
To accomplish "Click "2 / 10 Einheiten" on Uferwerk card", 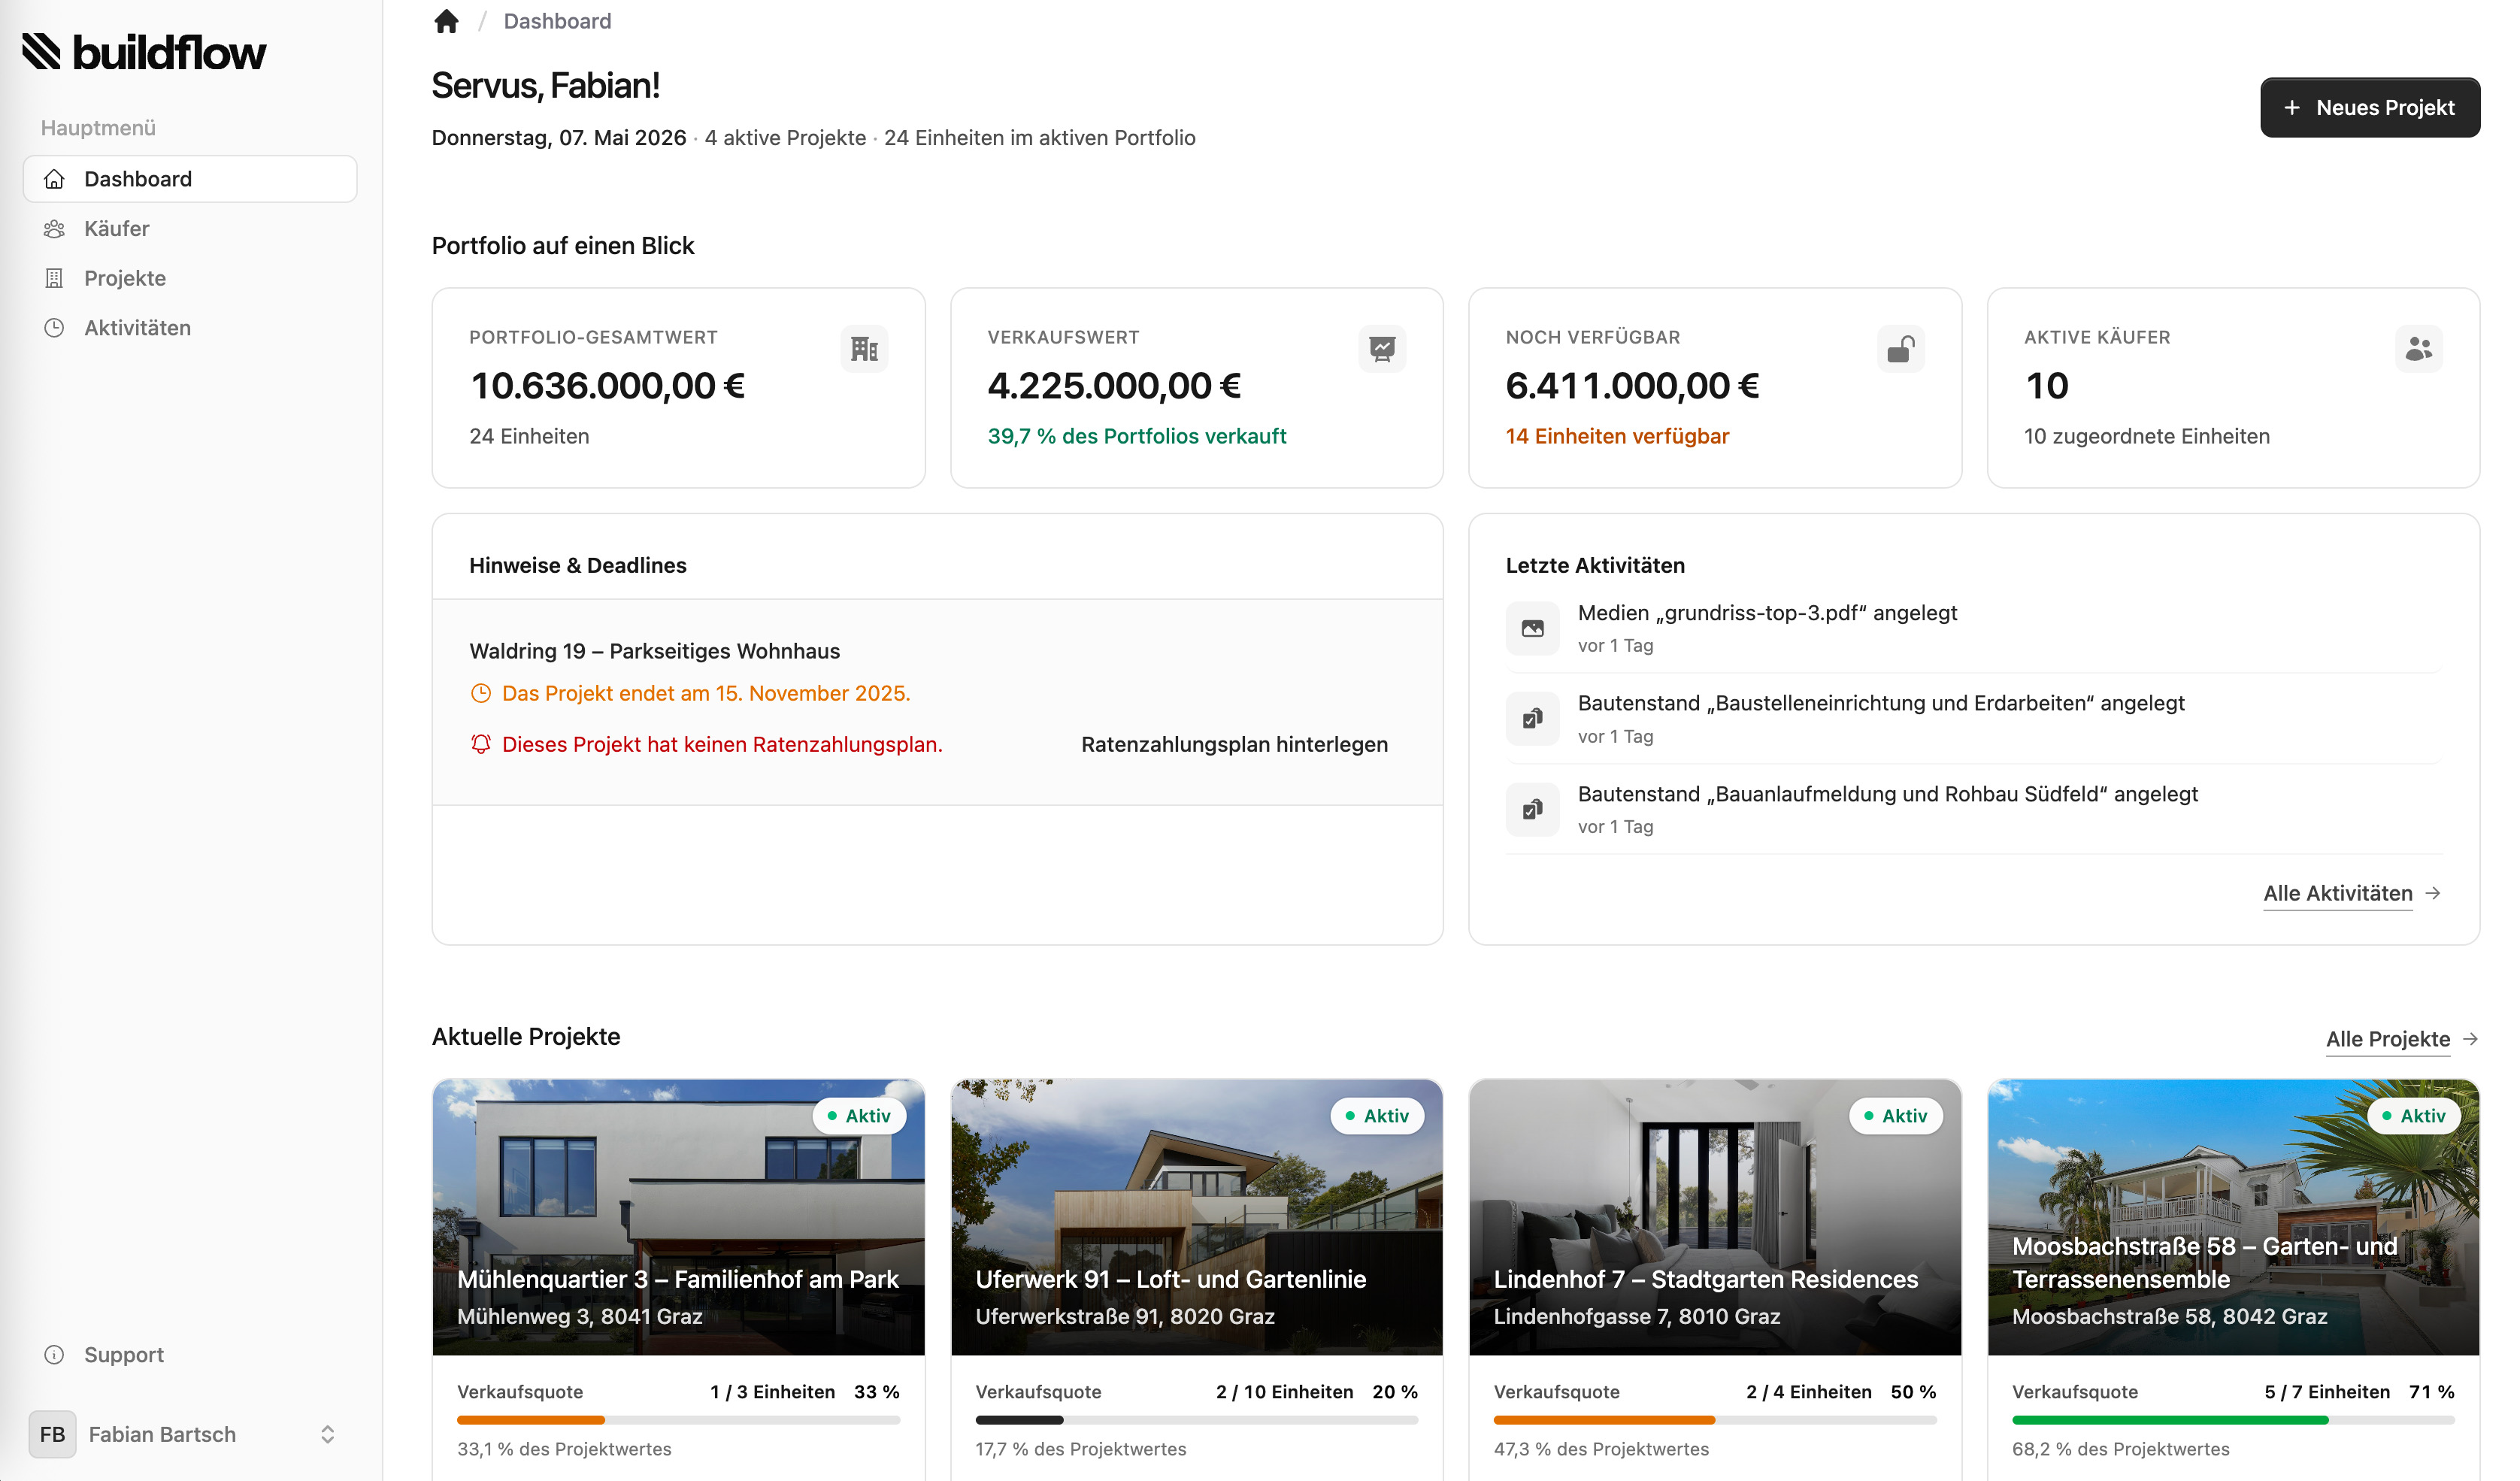I will (1284, 1392).
